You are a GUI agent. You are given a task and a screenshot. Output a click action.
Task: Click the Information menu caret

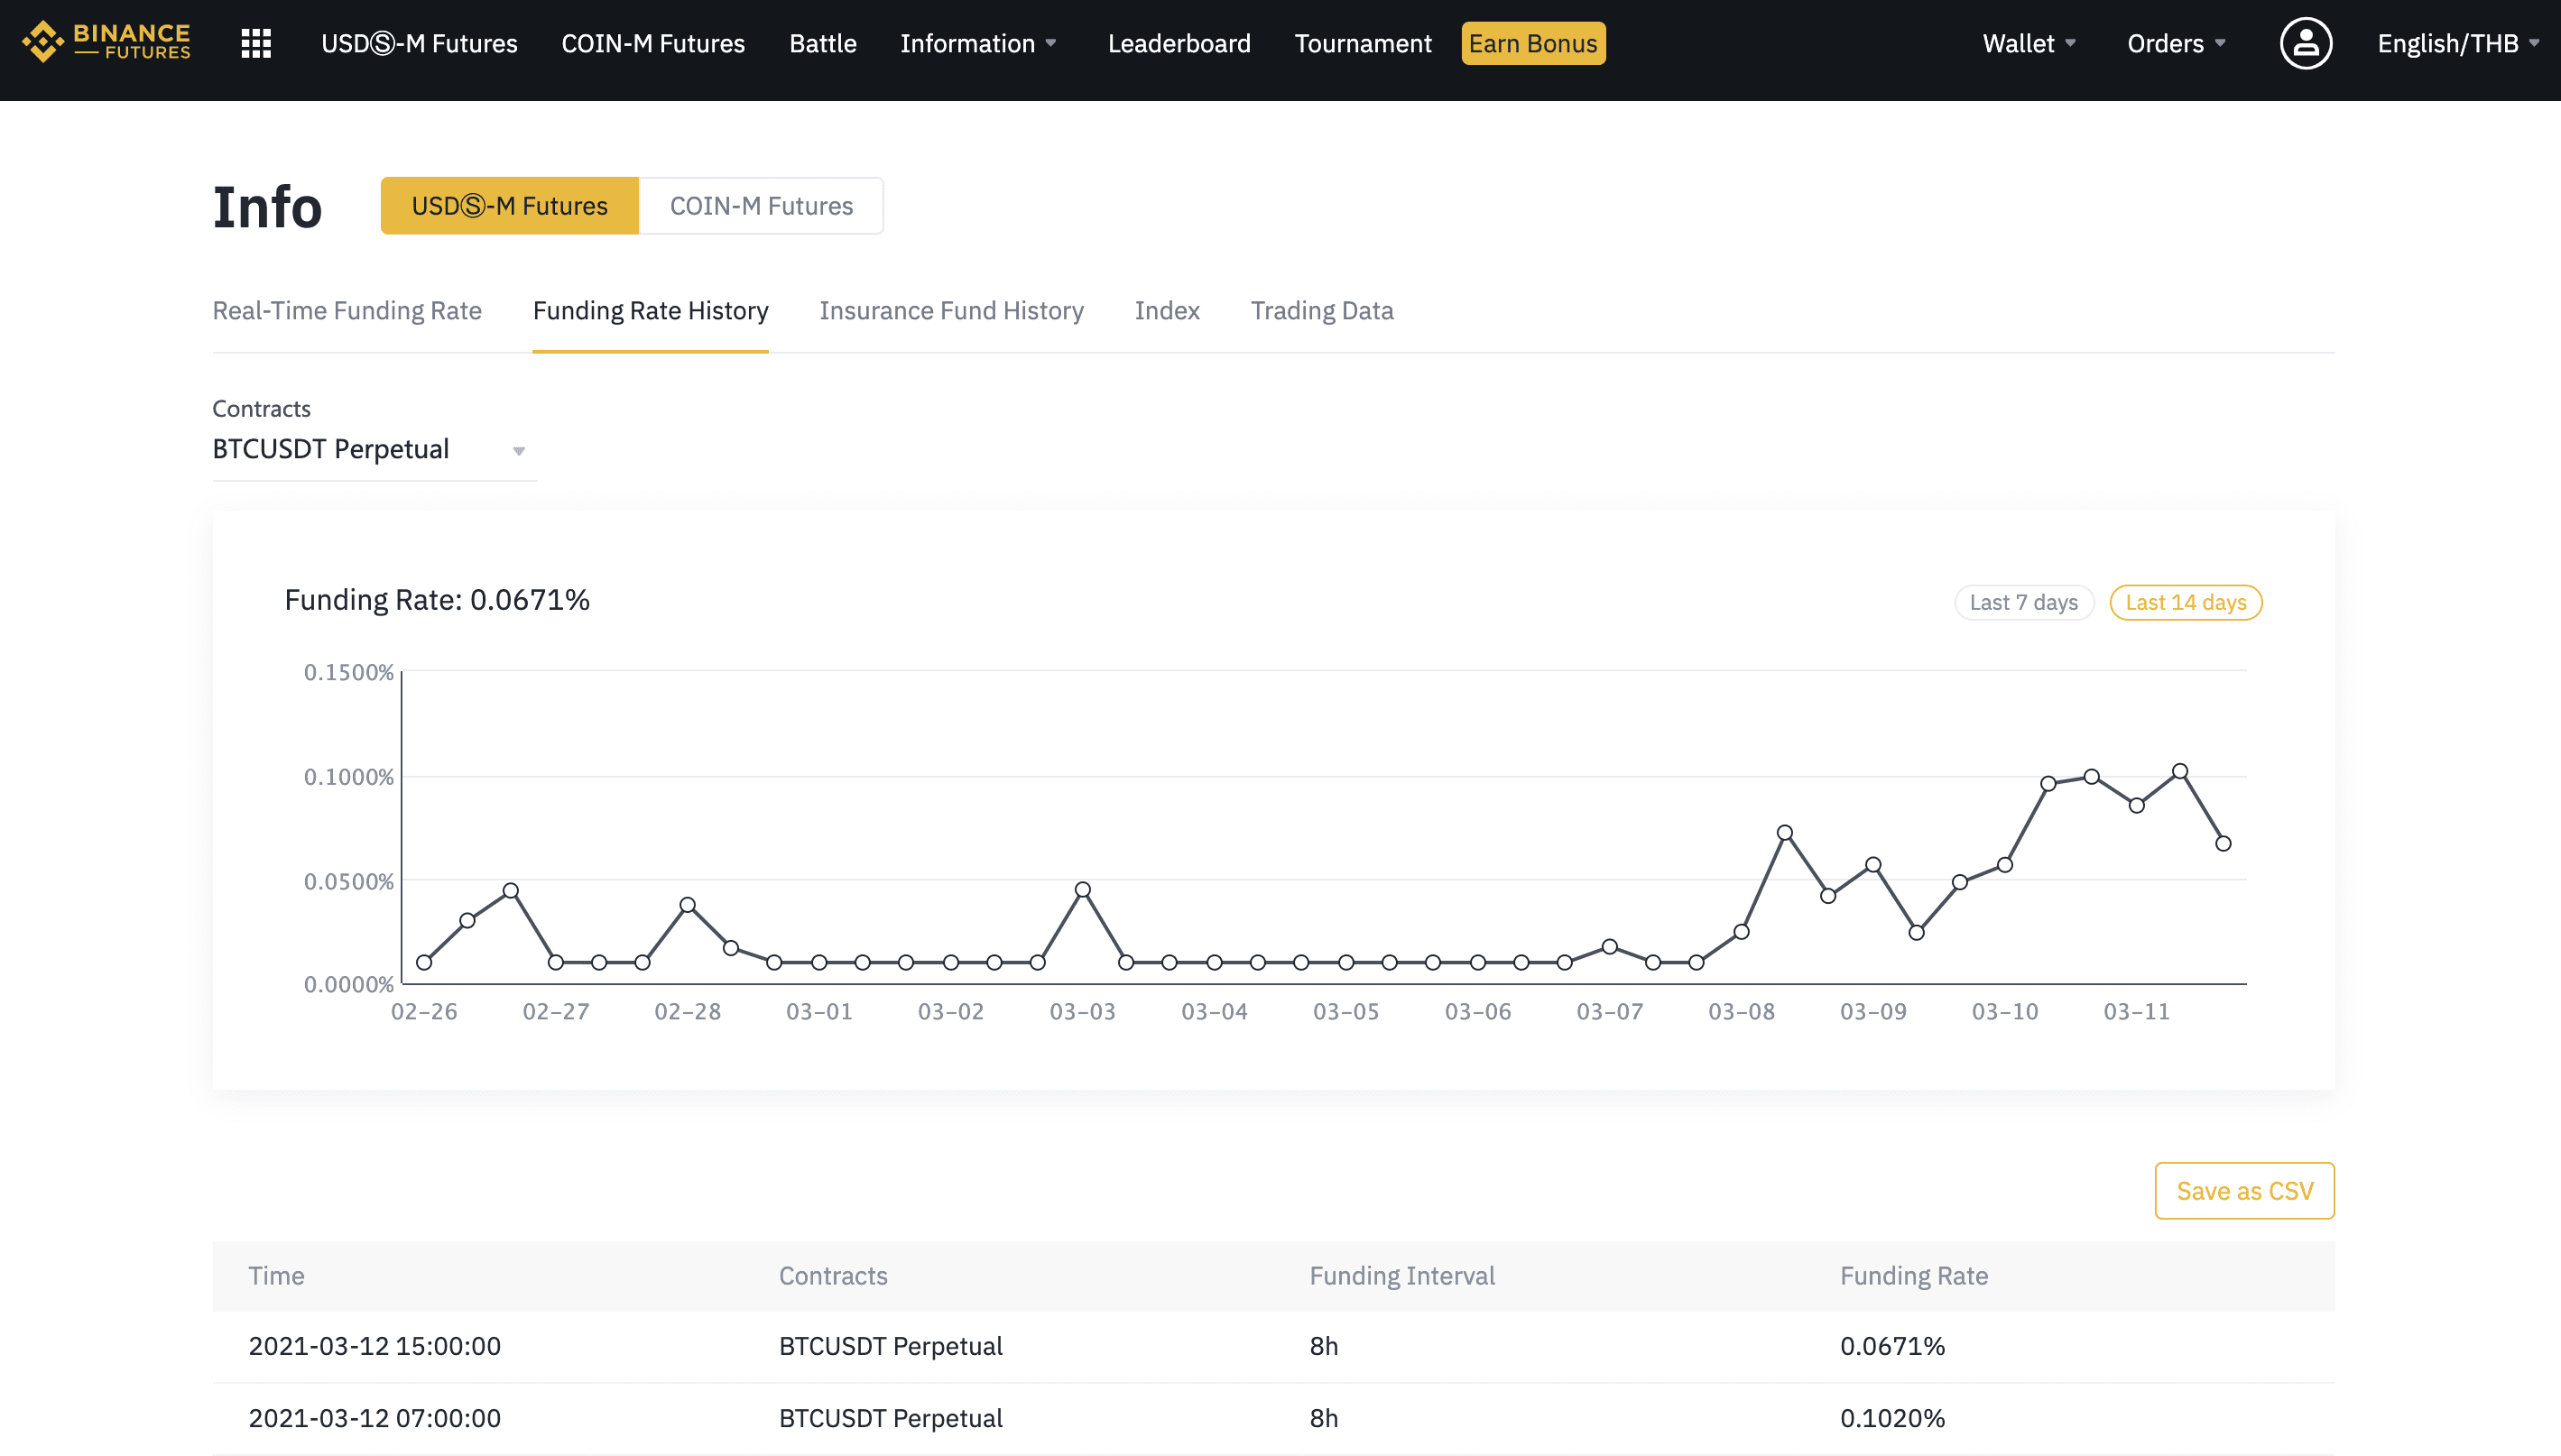coord(1051,43)
